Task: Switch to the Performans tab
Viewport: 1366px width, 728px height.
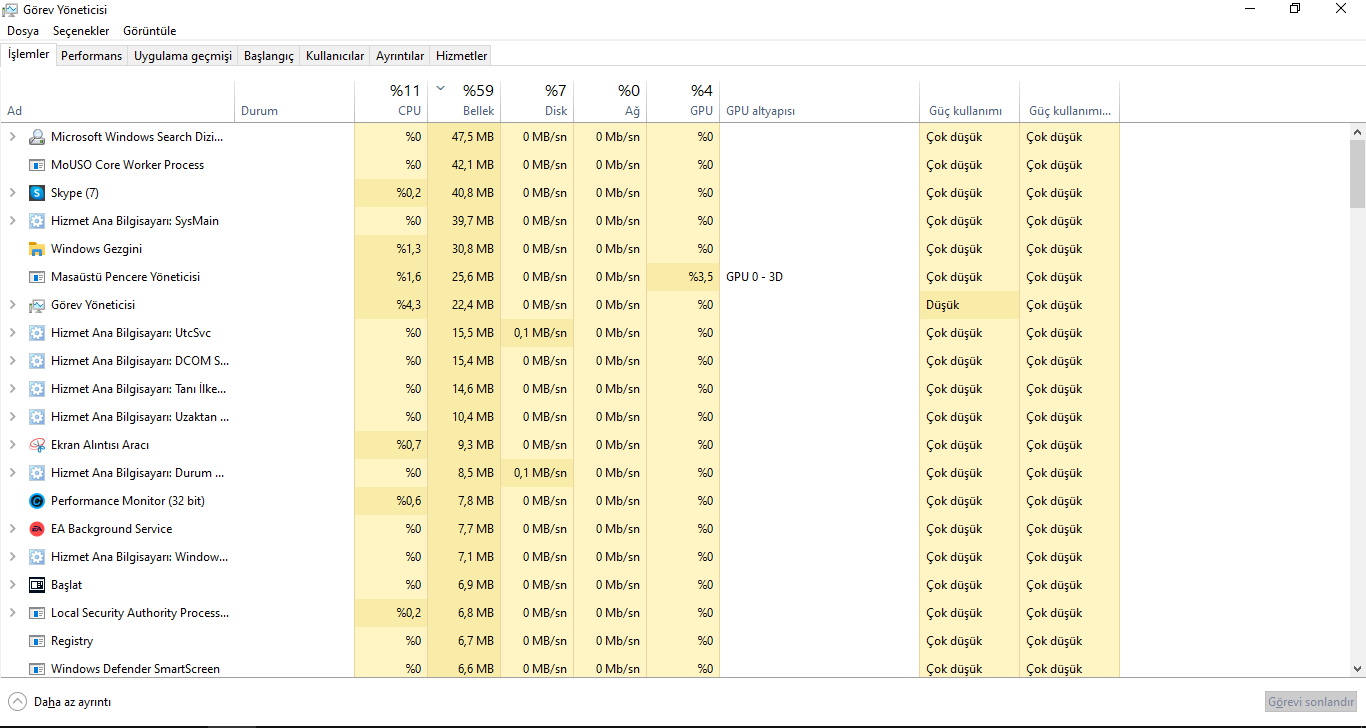Action: (x=91, y=56)
